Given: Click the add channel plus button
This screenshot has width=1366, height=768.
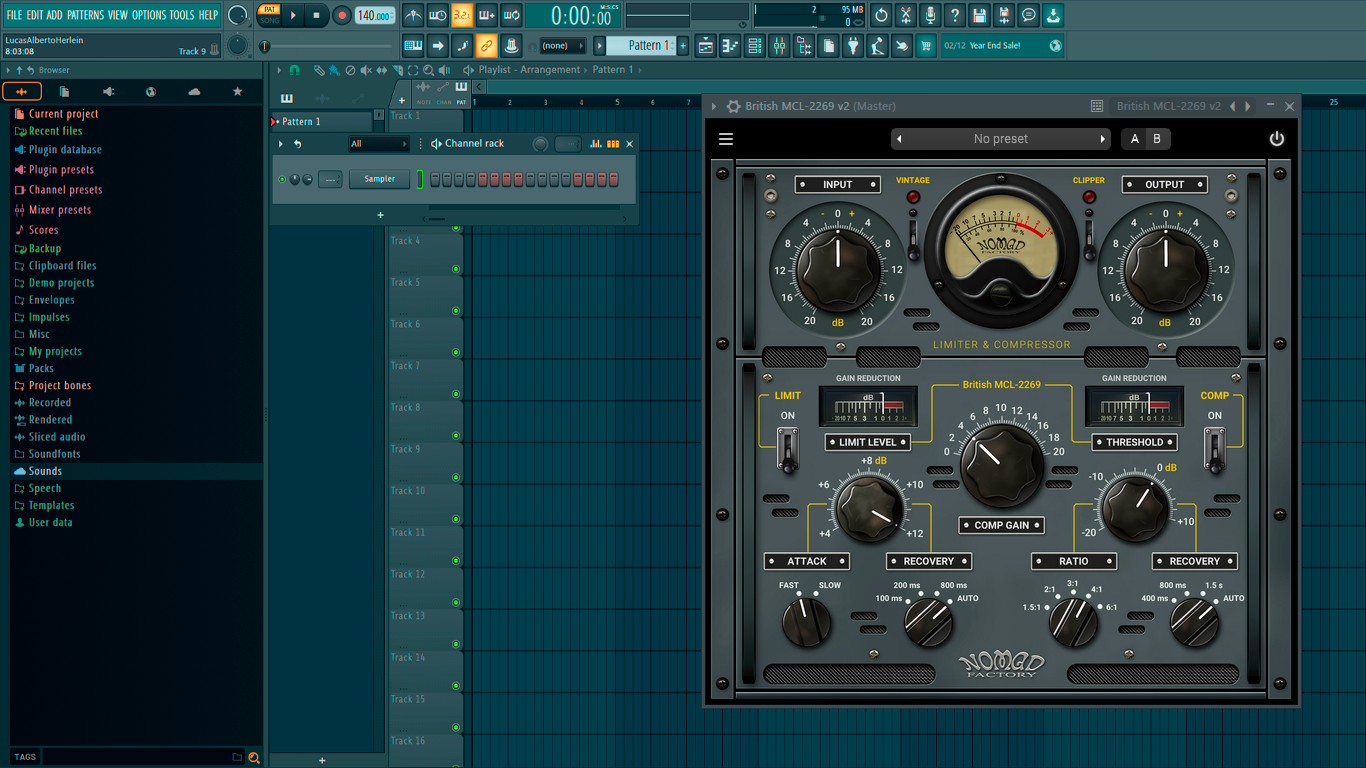Looking at the screenshot, I should (380, 215).
